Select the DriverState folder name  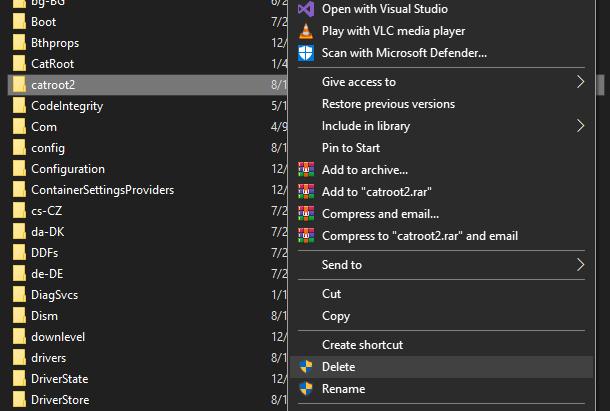click(60, 379)
